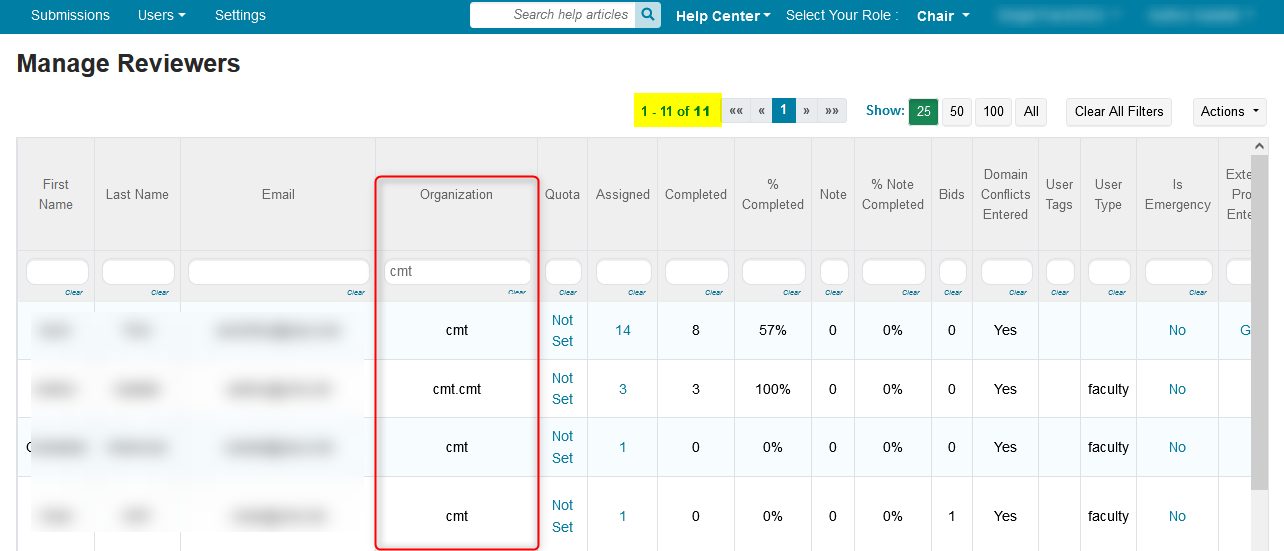1284x551 pixels.
Task: Open the Submissions menu item
Action: [70, 15]
